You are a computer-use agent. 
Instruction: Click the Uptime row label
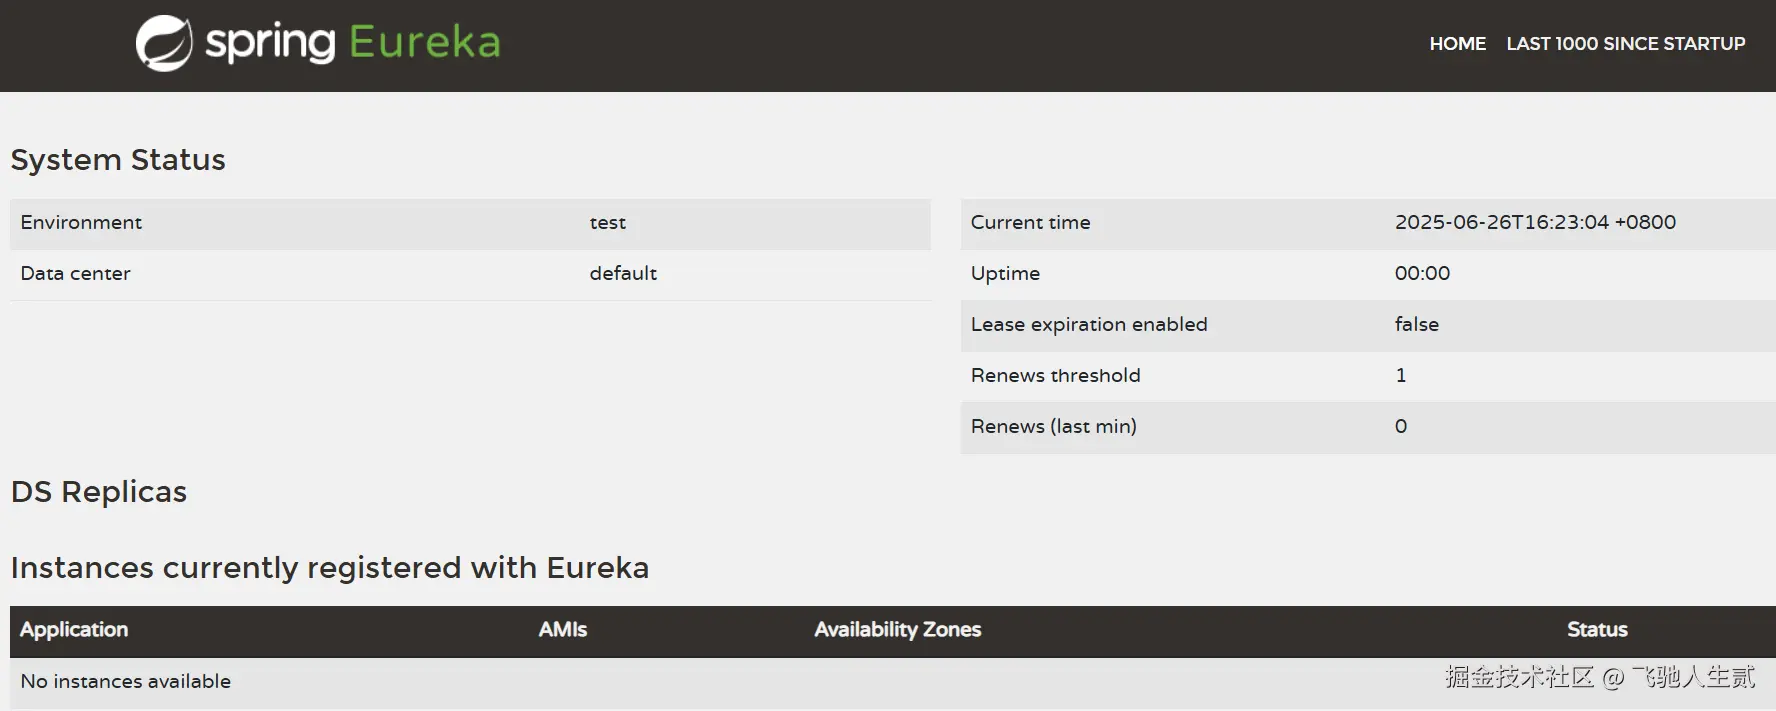tap(1005, 274)
